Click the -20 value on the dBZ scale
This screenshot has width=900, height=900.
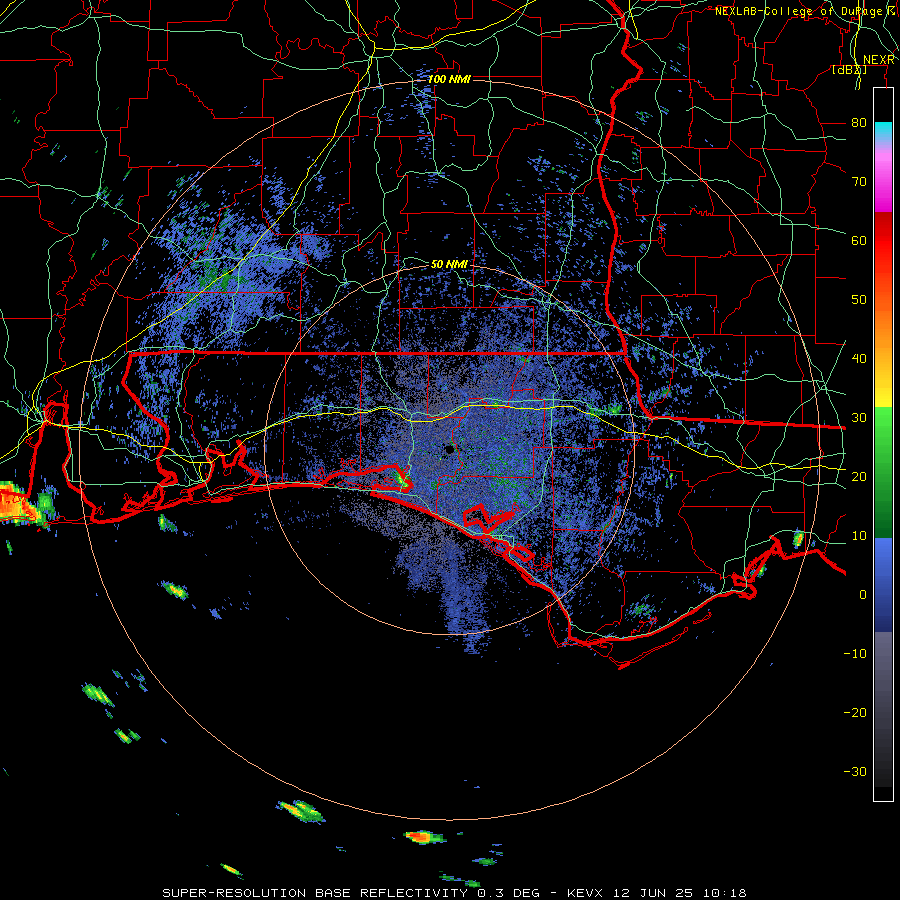(x=855, y=712)
